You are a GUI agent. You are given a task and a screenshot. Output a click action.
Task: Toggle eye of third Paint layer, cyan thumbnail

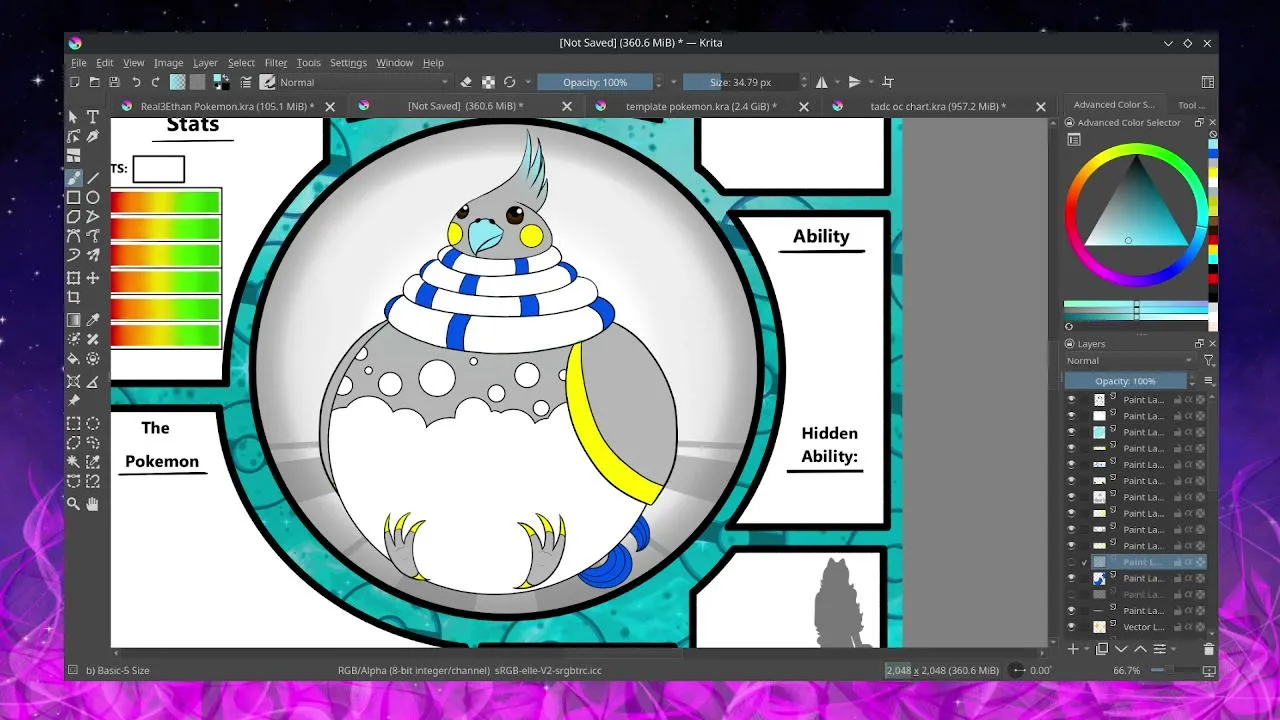click(1071, 432)
